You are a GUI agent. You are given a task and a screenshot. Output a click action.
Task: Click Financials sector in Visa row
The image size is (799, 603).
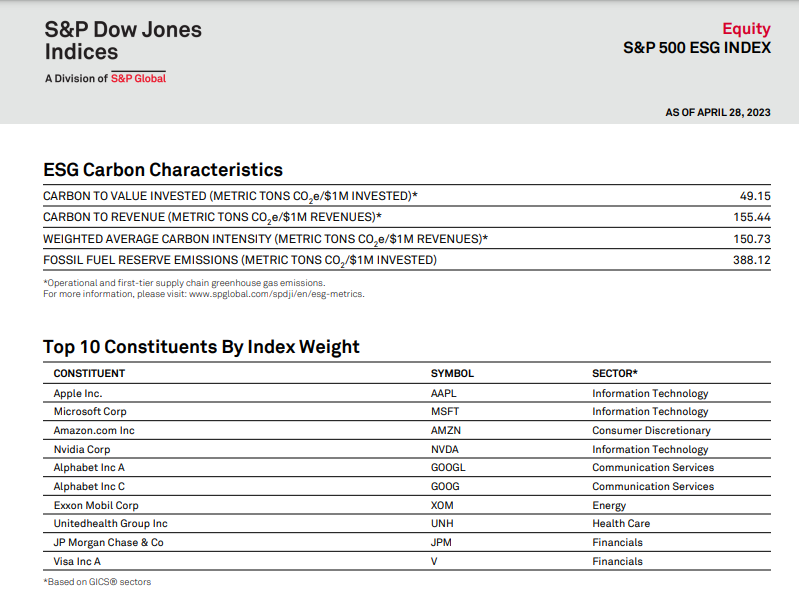[x=618, y=561]
